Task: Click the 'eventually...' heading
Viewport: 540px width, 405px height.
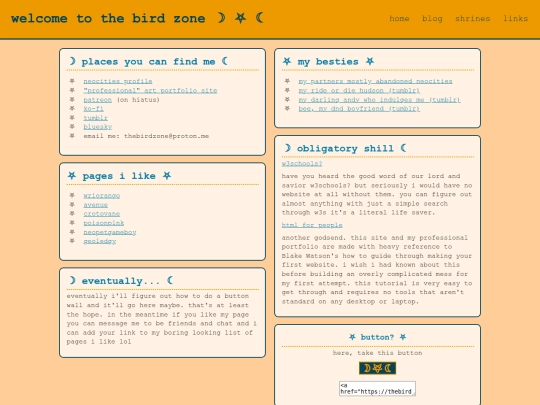Action: [121, 281]
